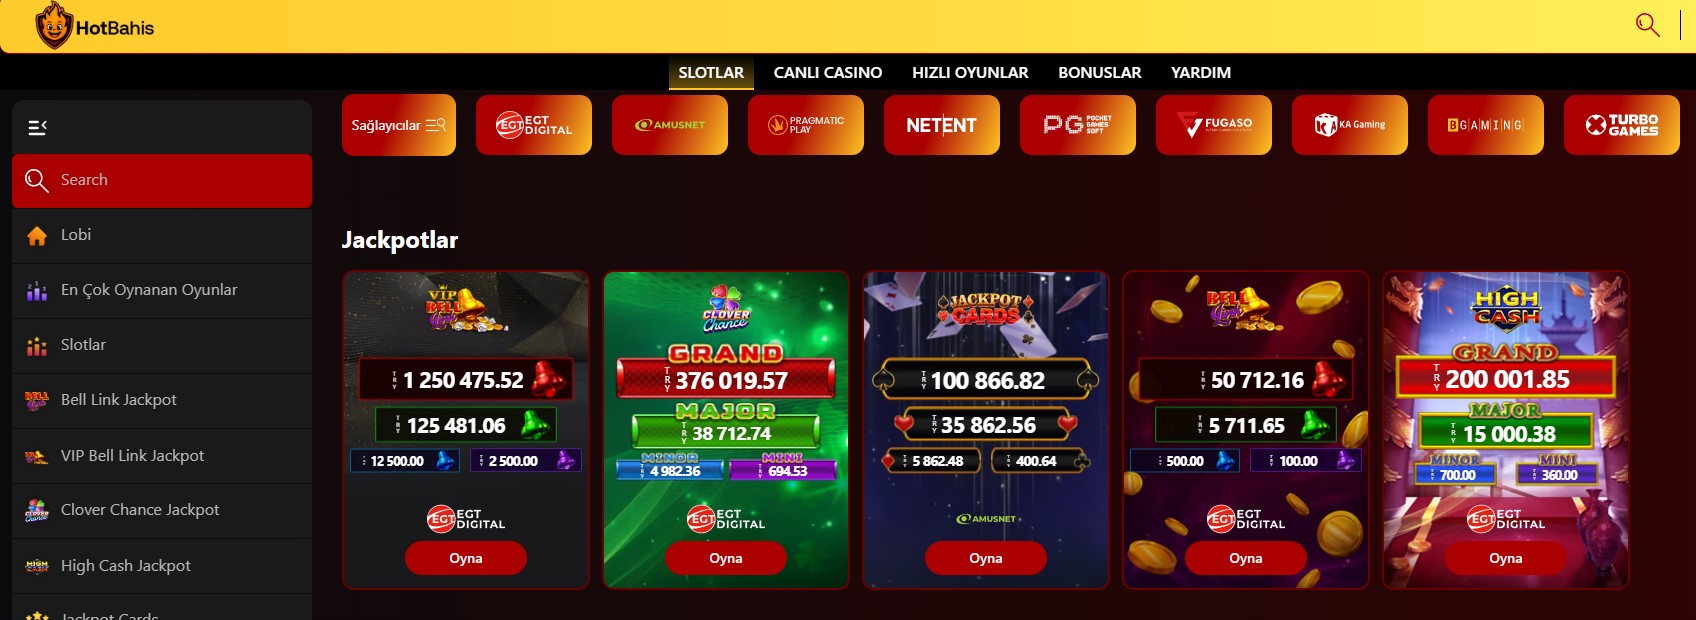Viewport: 1696px width, 620px height.
Task: Choose the Amusnet provider tile
Action: pos(670,125)
